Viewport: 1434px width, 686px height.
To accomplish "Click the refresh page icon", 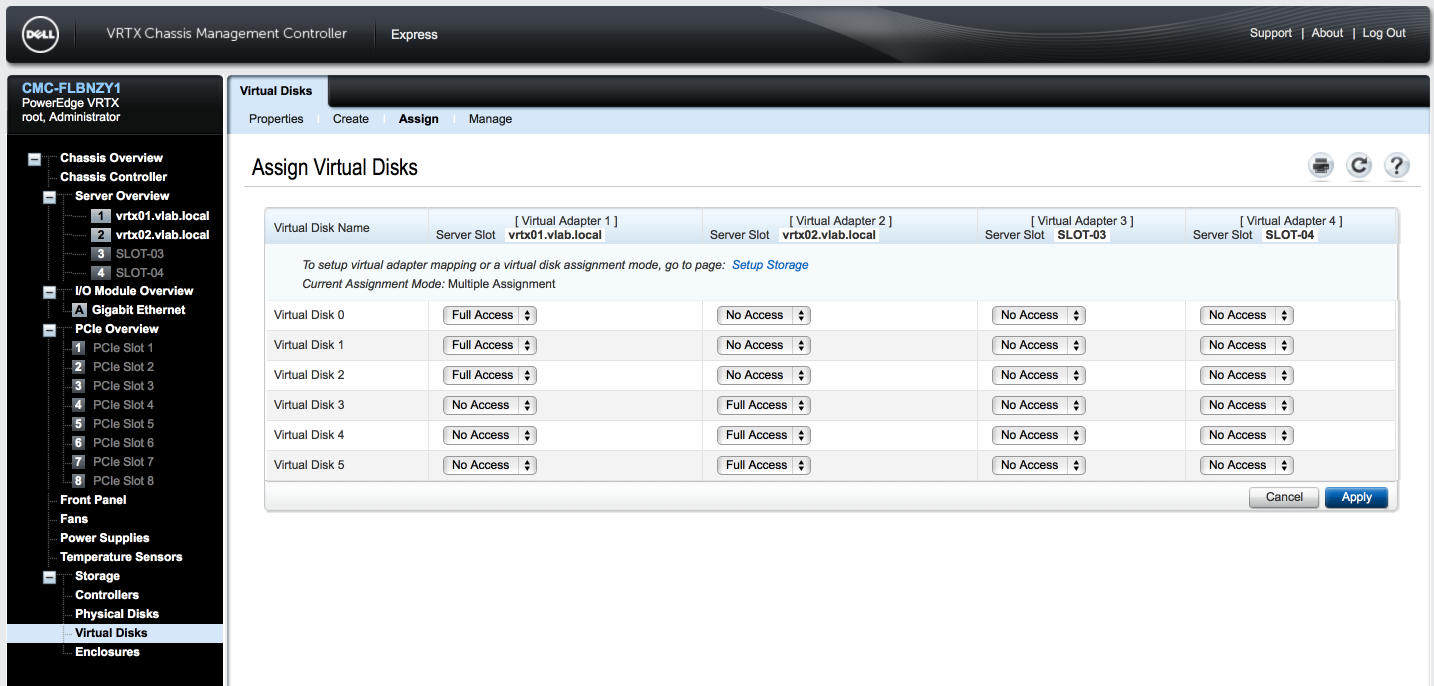I will (1358, 166).
